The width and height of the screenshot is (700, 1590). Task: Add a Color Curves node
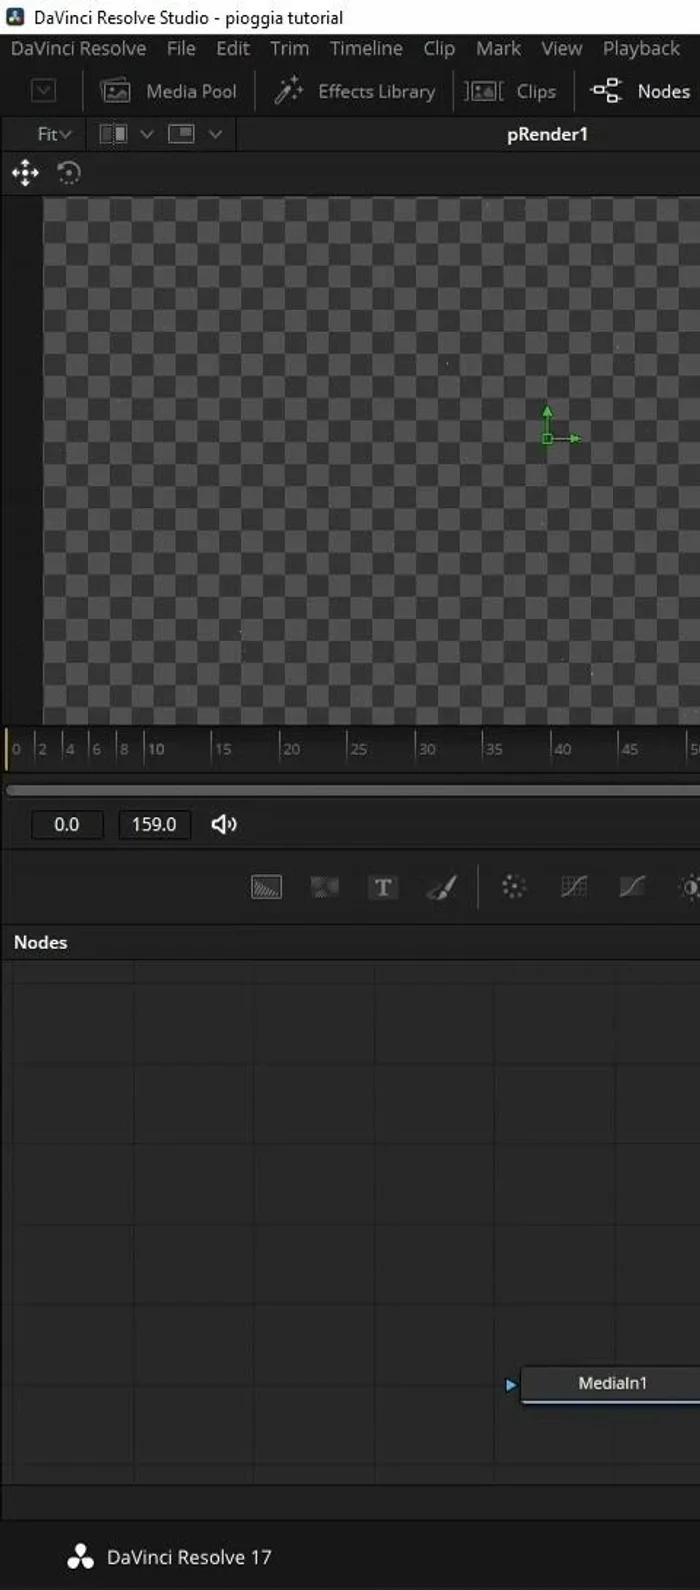tap(631, 887)
